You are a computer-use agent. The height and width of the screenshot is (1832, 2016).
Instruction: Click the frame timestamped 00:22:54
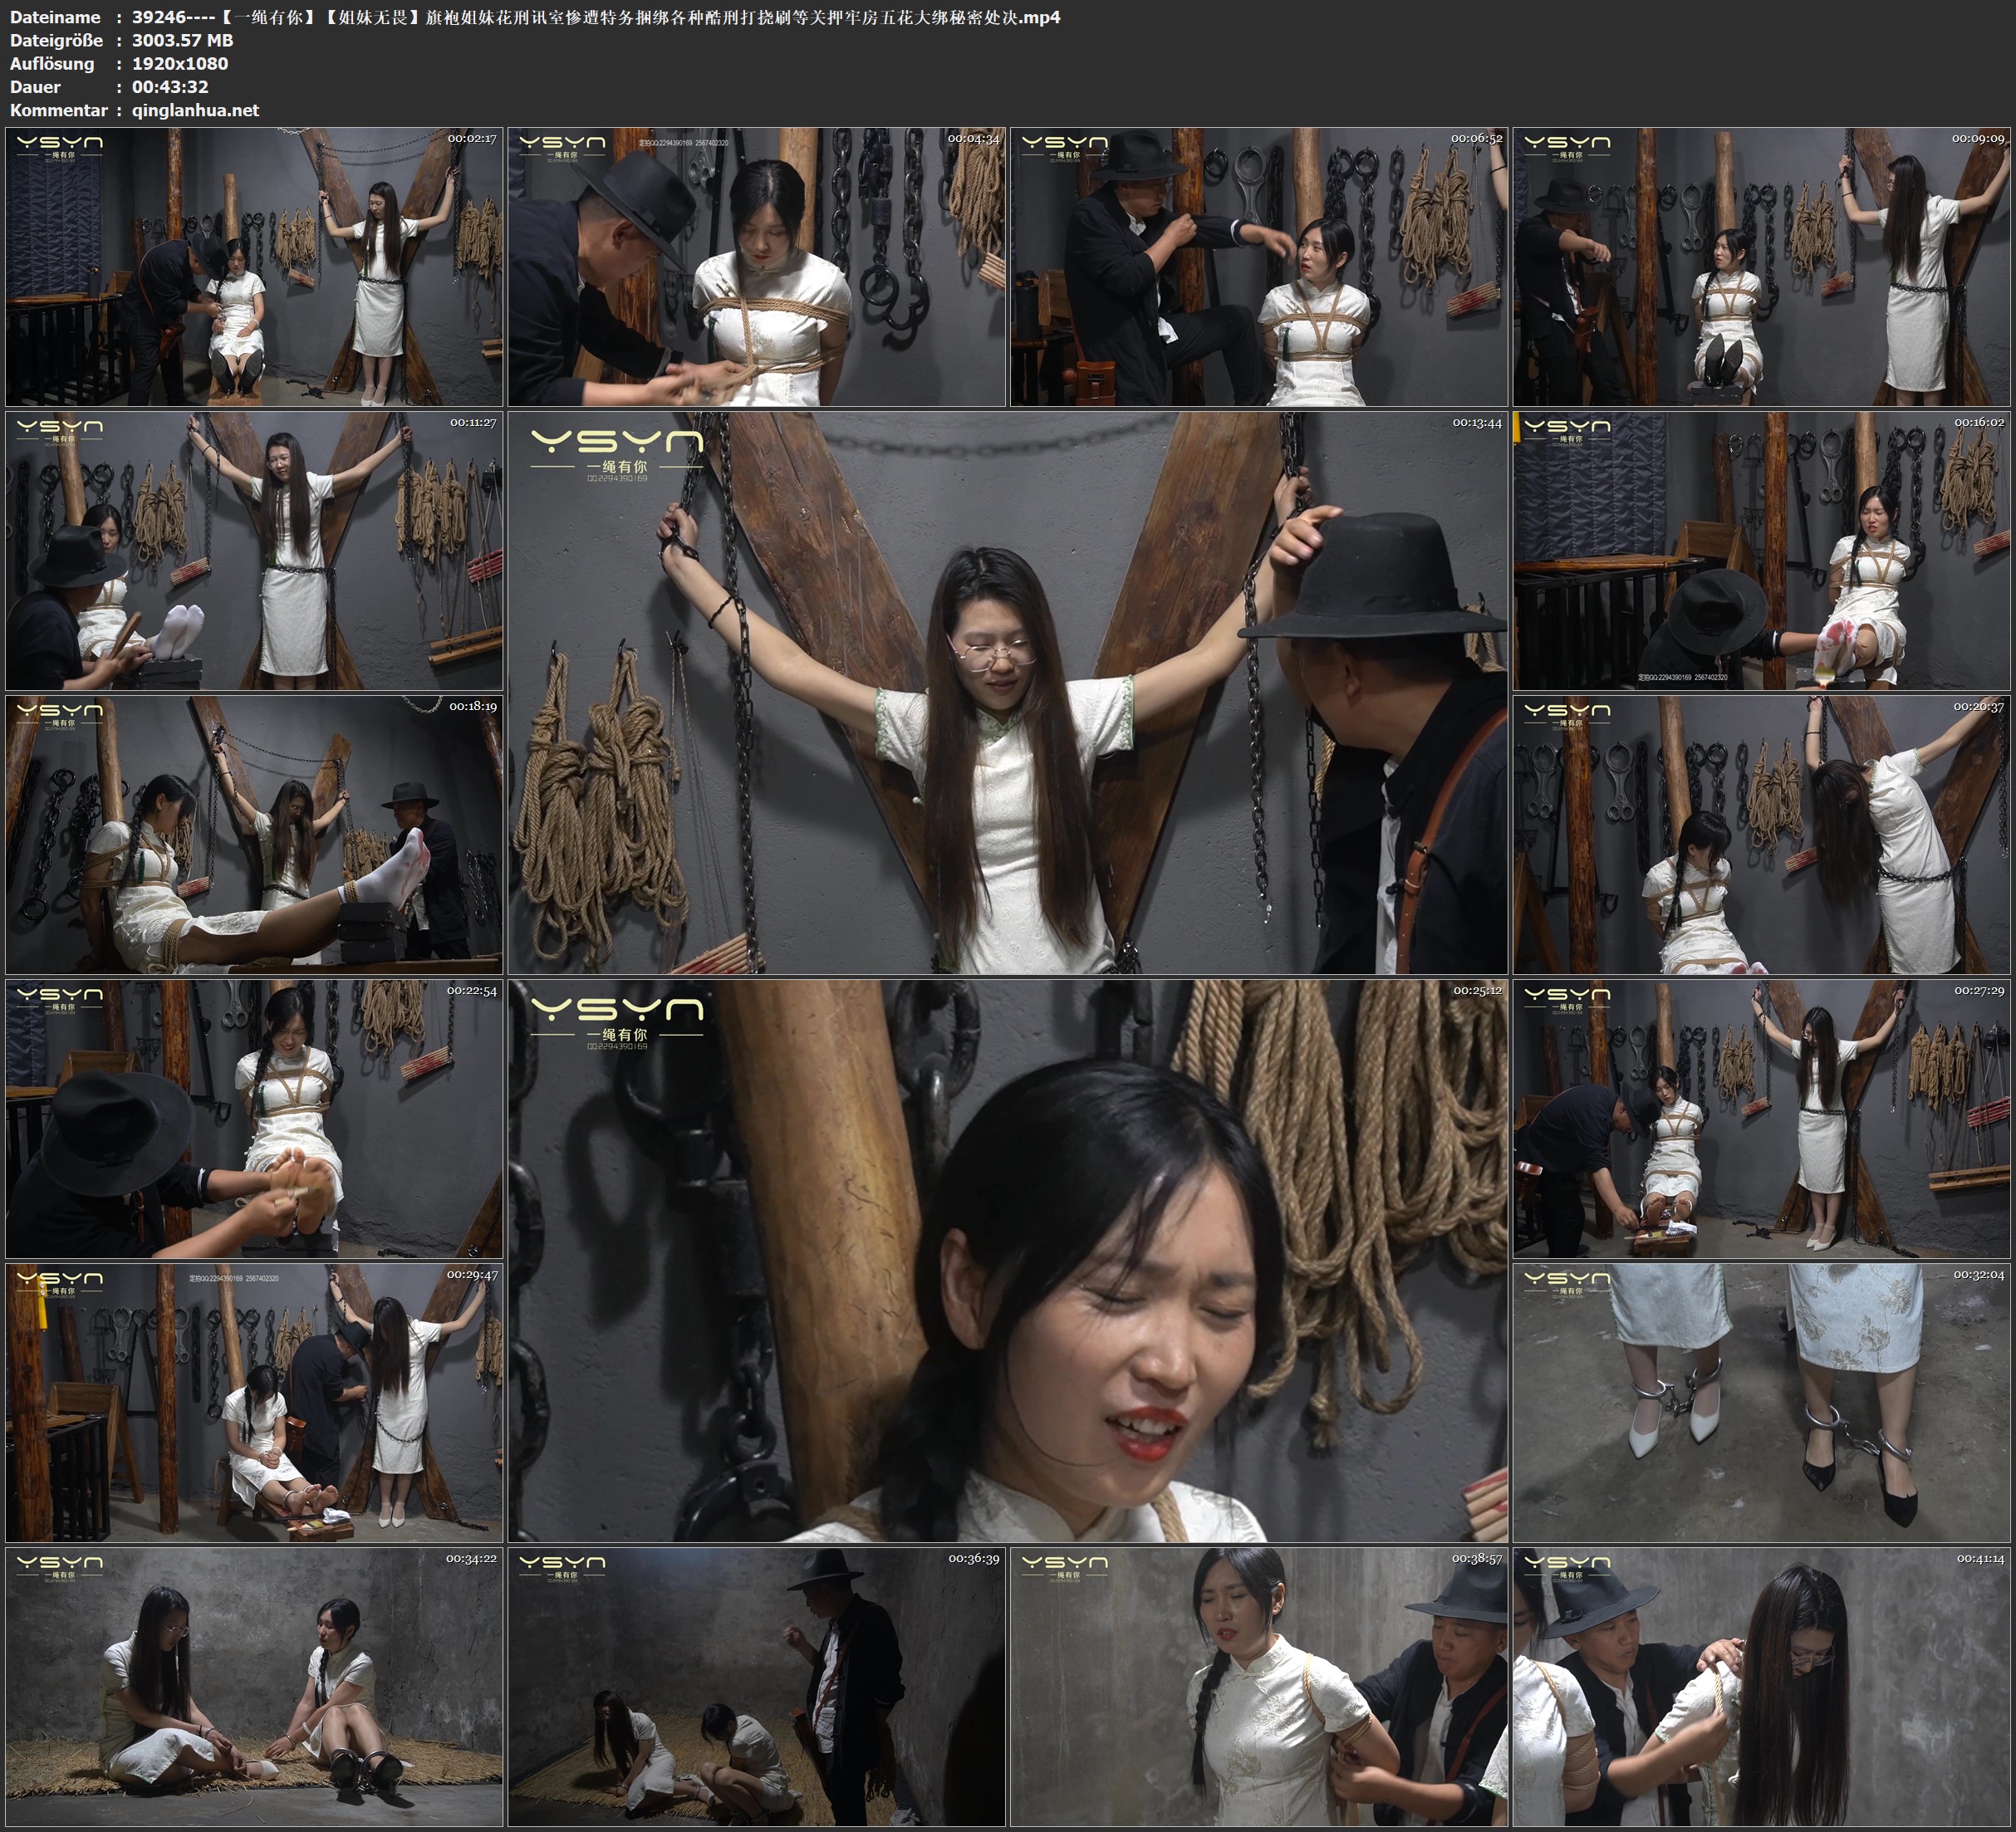(x=254, y=1118)
